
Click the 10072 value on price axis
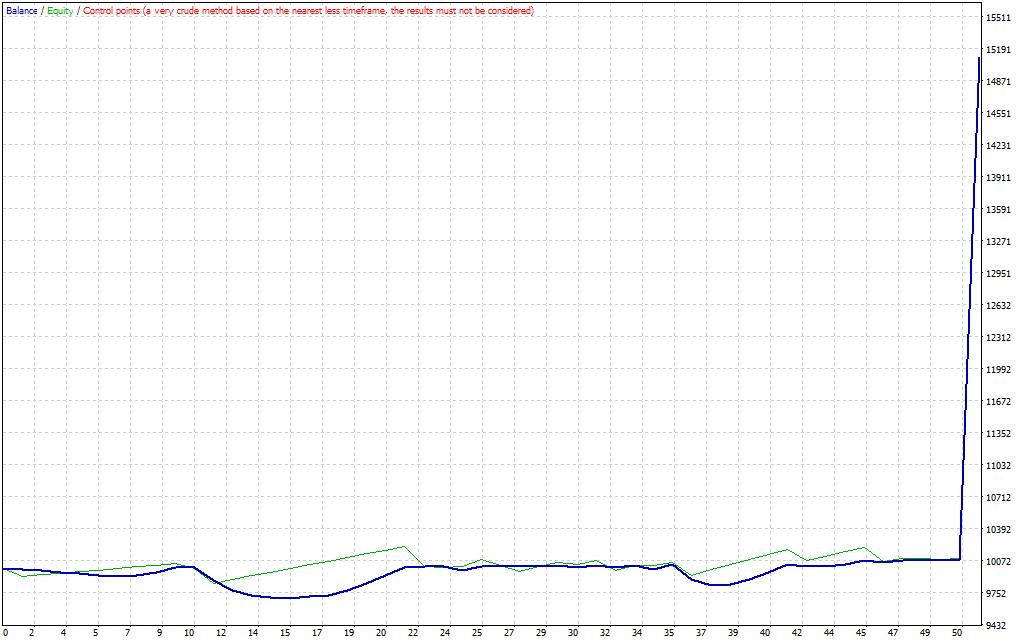coord(998,562)
